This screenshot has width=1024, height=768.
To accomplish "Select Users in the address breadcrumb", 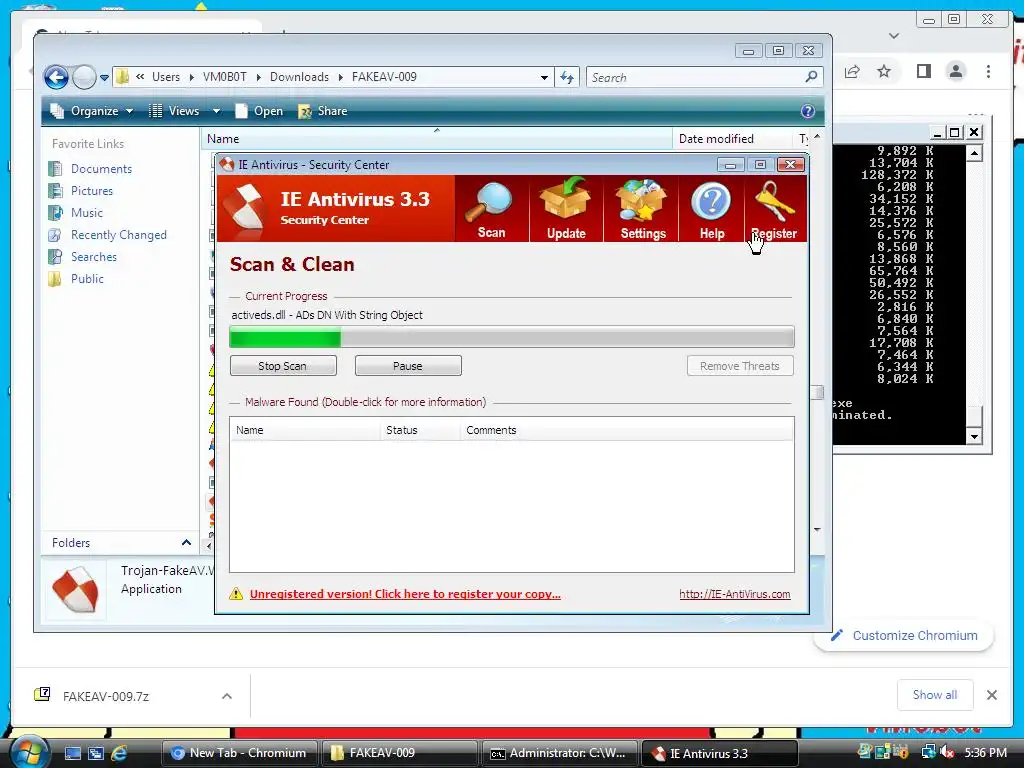I will [166, 77].
